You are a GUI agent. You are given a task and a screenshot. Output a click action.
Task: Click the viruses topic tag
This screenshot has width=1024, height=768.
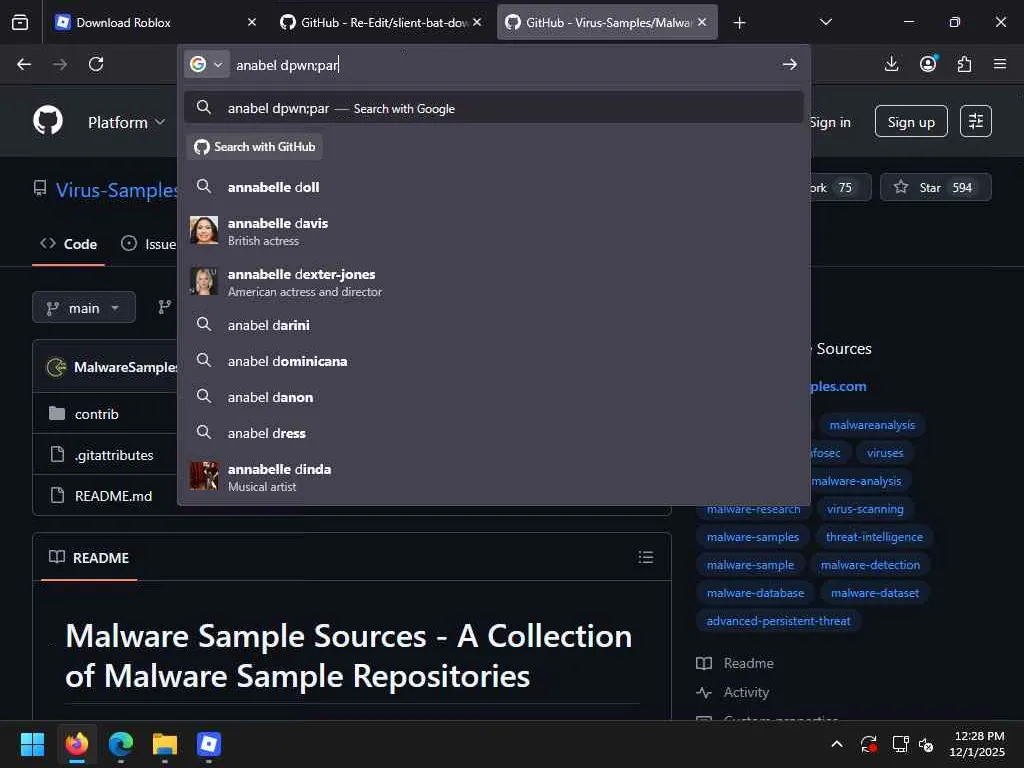(885, 453)
